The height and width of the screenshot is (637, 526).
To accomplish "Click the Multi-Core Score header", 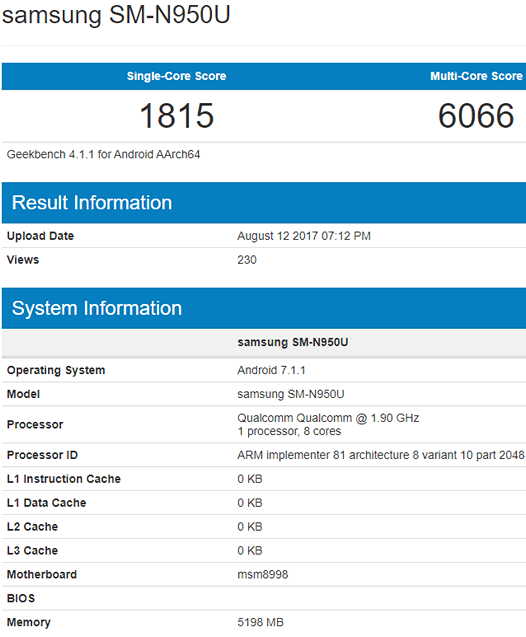I will click(476, 76).
